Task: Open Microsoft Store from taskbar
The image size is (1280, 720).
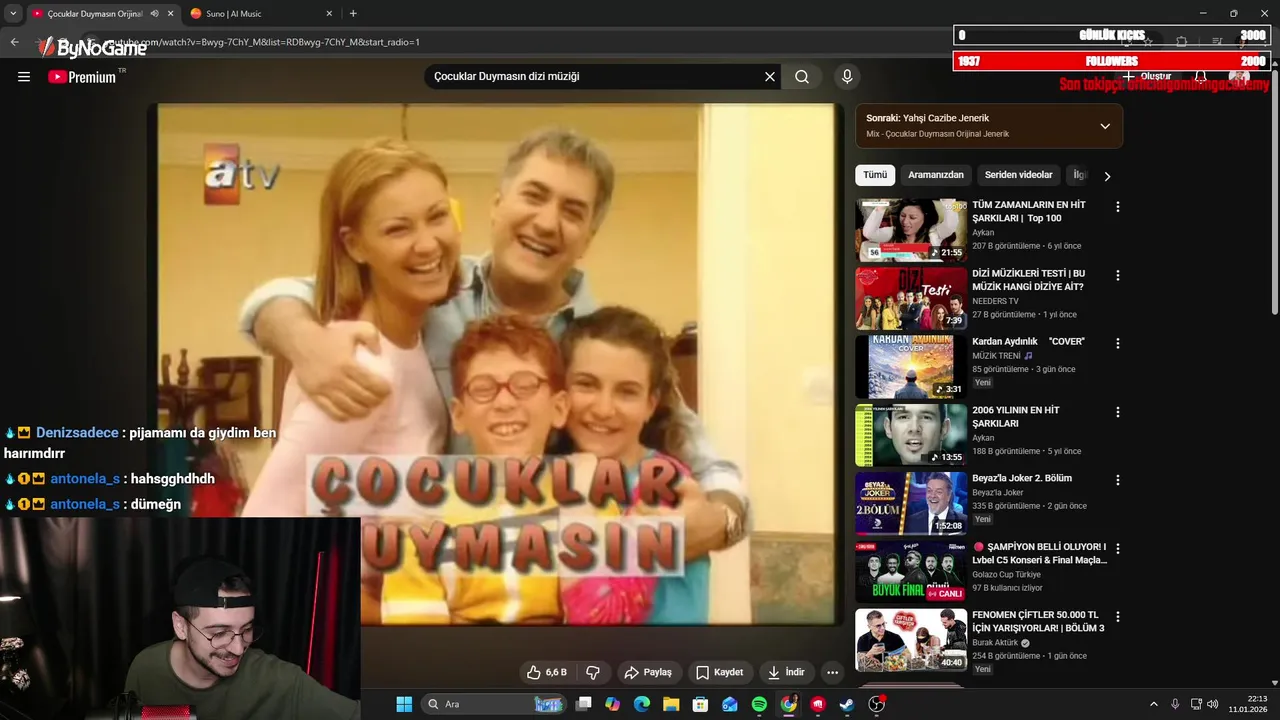Action: pyautogui.click(x=701, y=704)
